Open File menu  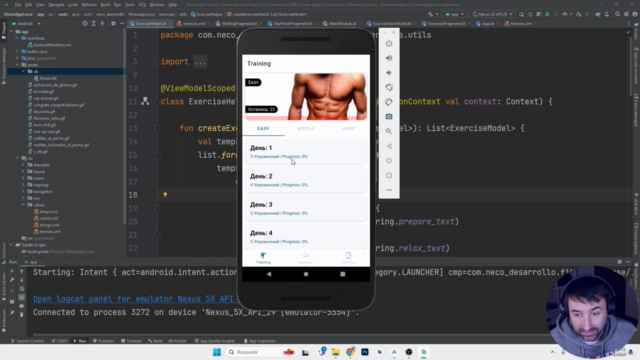18,5
